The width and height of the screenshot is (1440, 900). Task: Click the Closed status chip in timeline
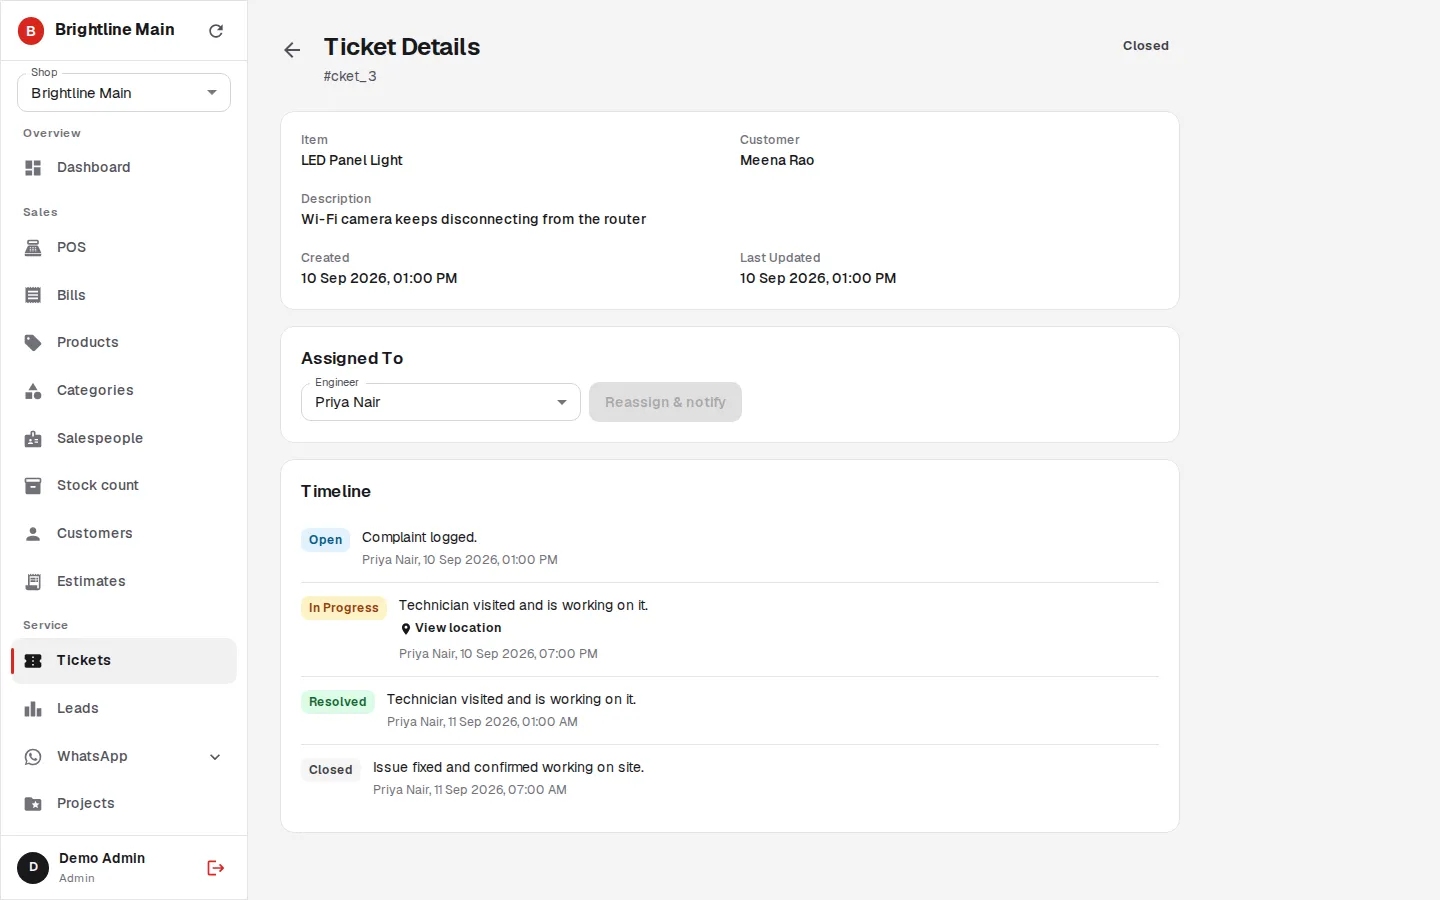(331, 770)
